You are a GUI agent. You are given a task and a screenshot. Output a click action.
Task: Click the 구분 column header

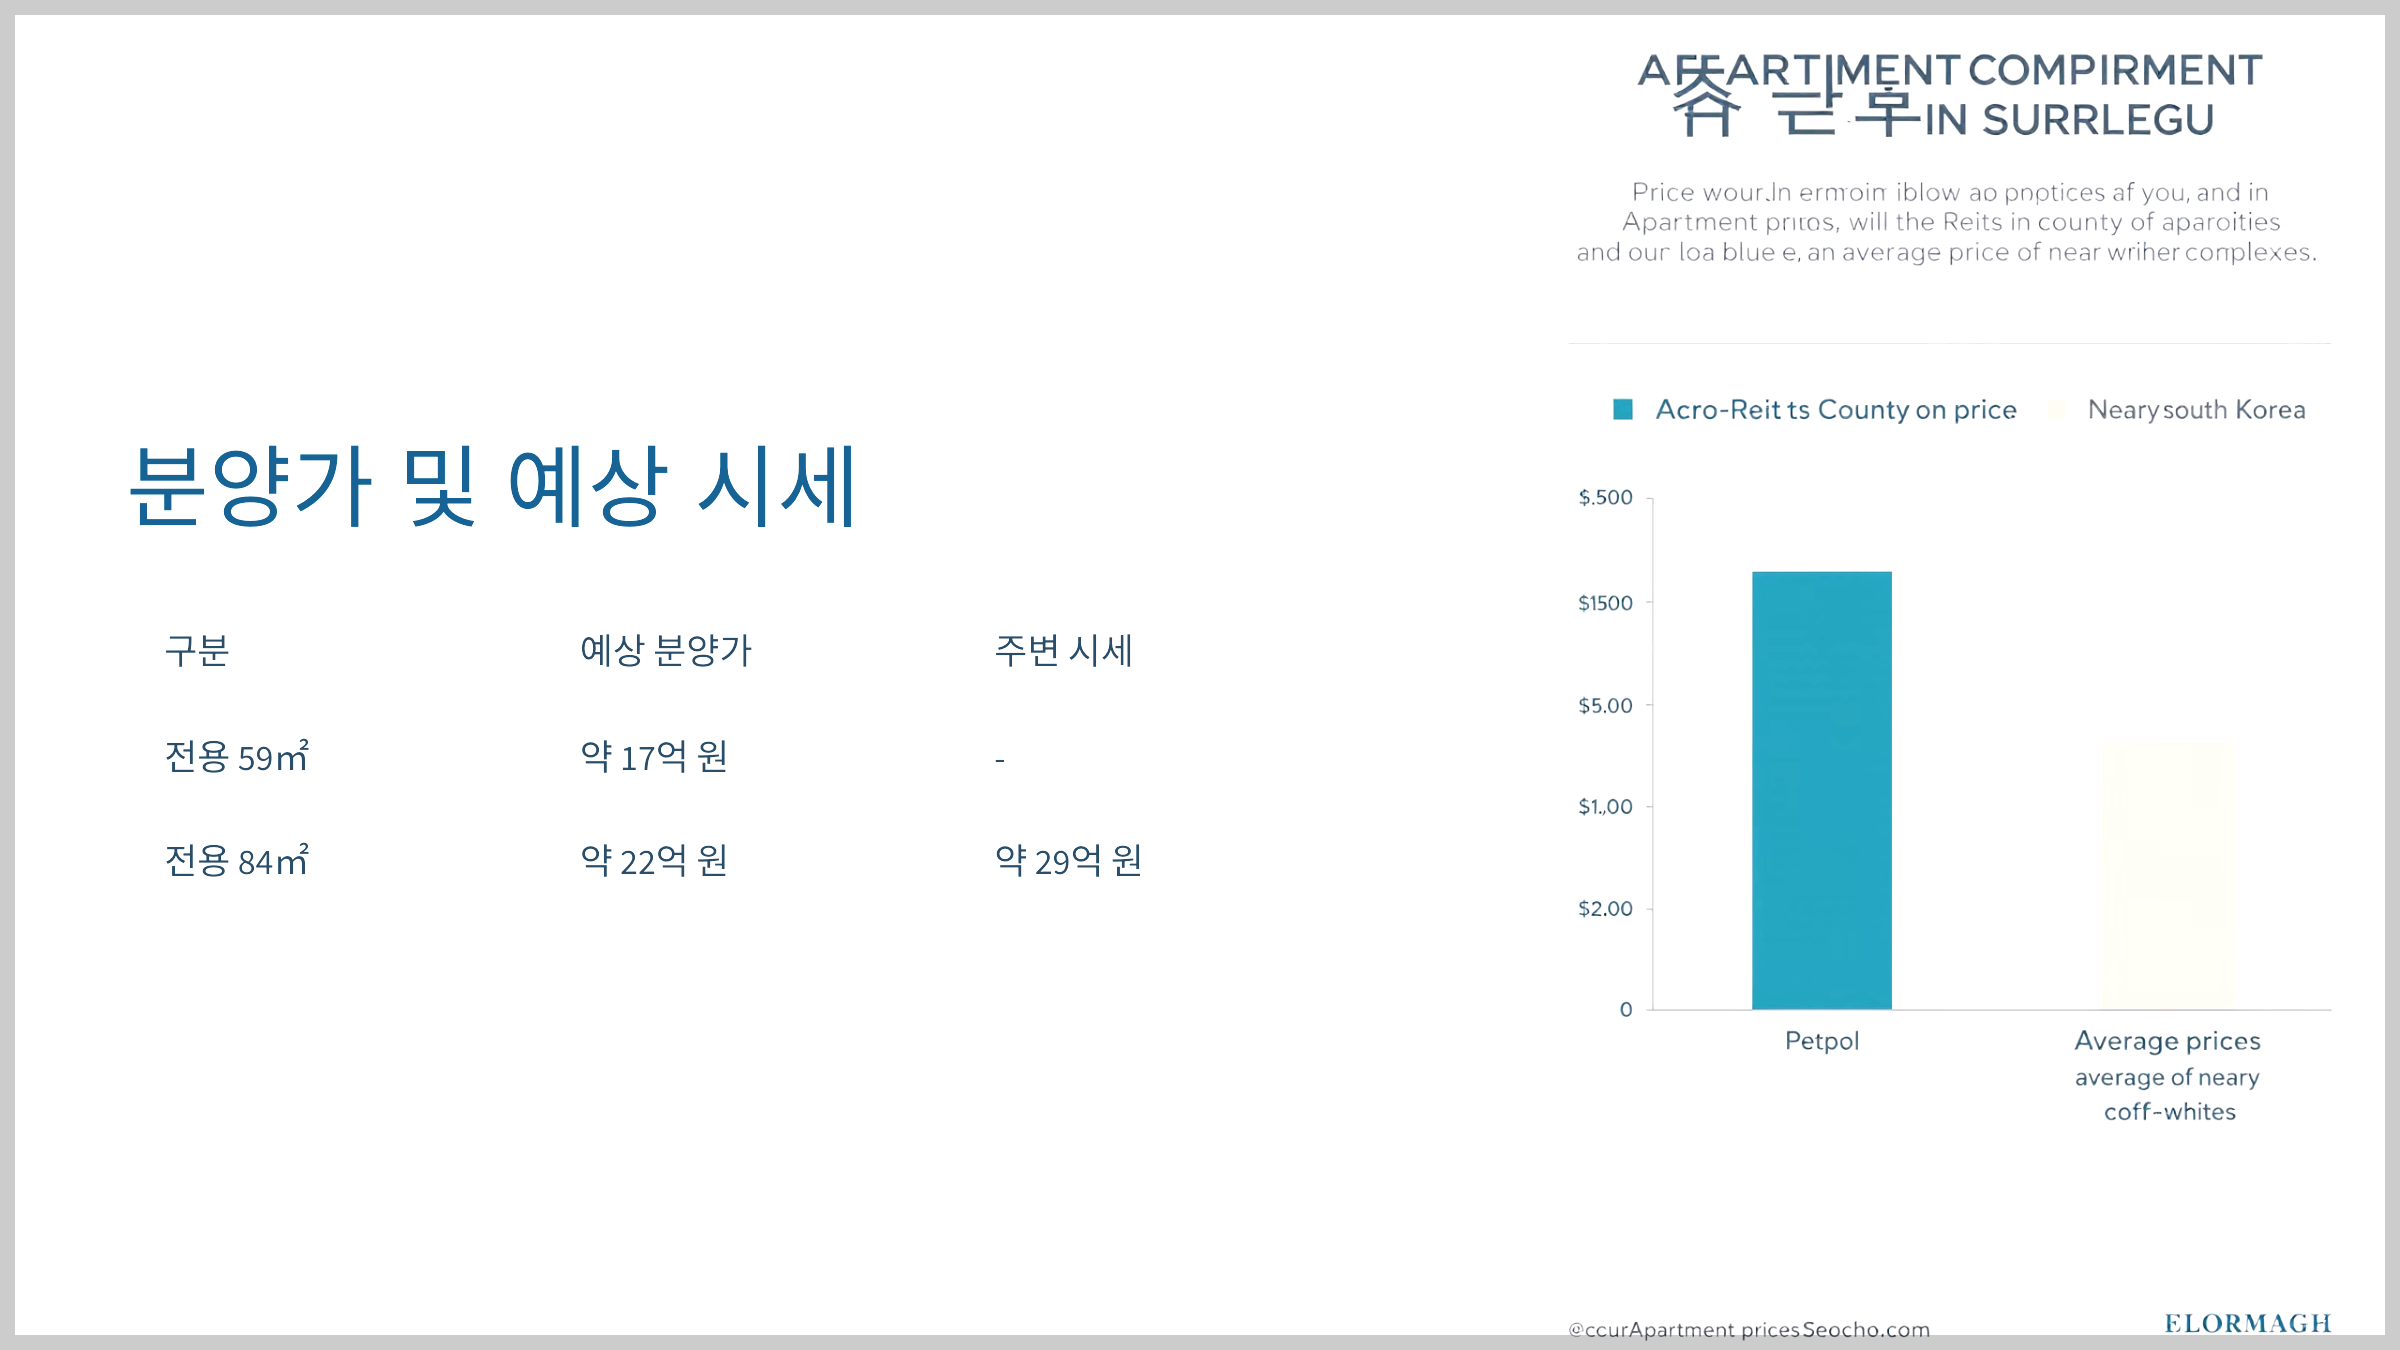click(197, 651)
